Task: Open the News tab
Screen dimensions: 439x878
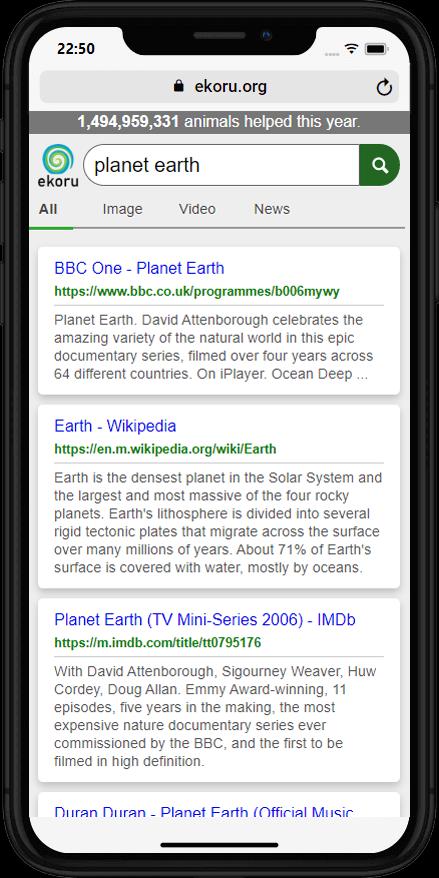Action: tap(272, 209)
